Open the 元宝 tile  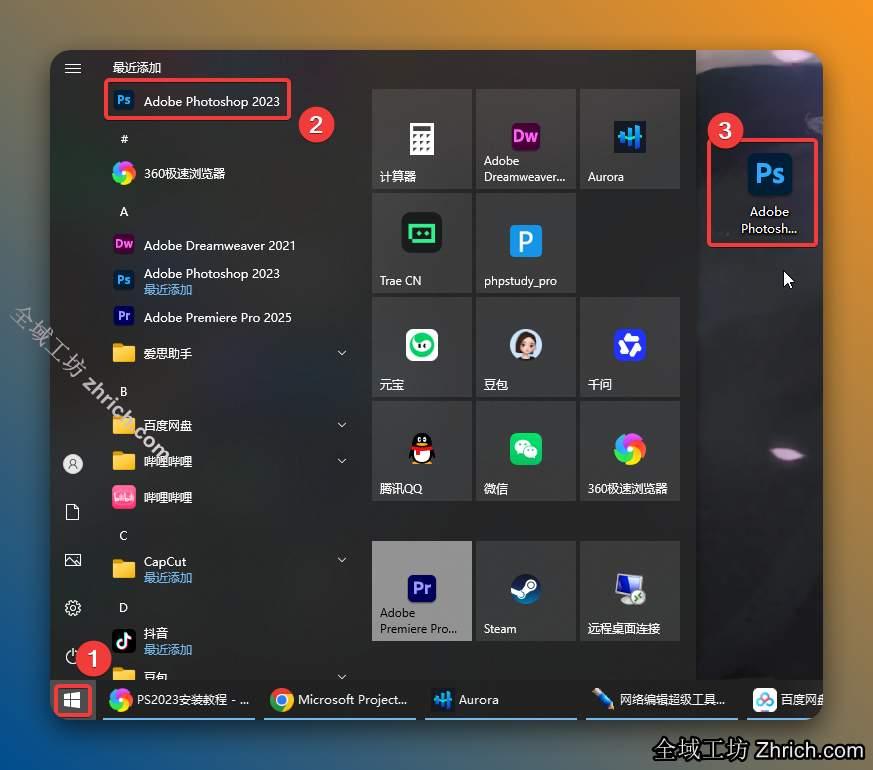click(x=421, y=347)
